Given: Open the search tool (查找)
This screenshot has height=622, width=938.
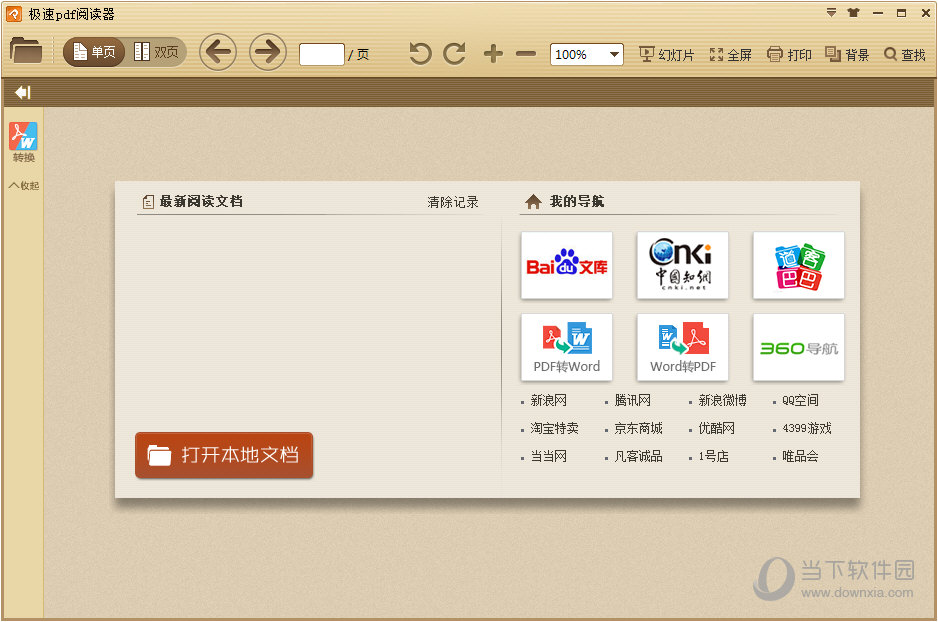Looking at the screenshot, I should [904, 54].
